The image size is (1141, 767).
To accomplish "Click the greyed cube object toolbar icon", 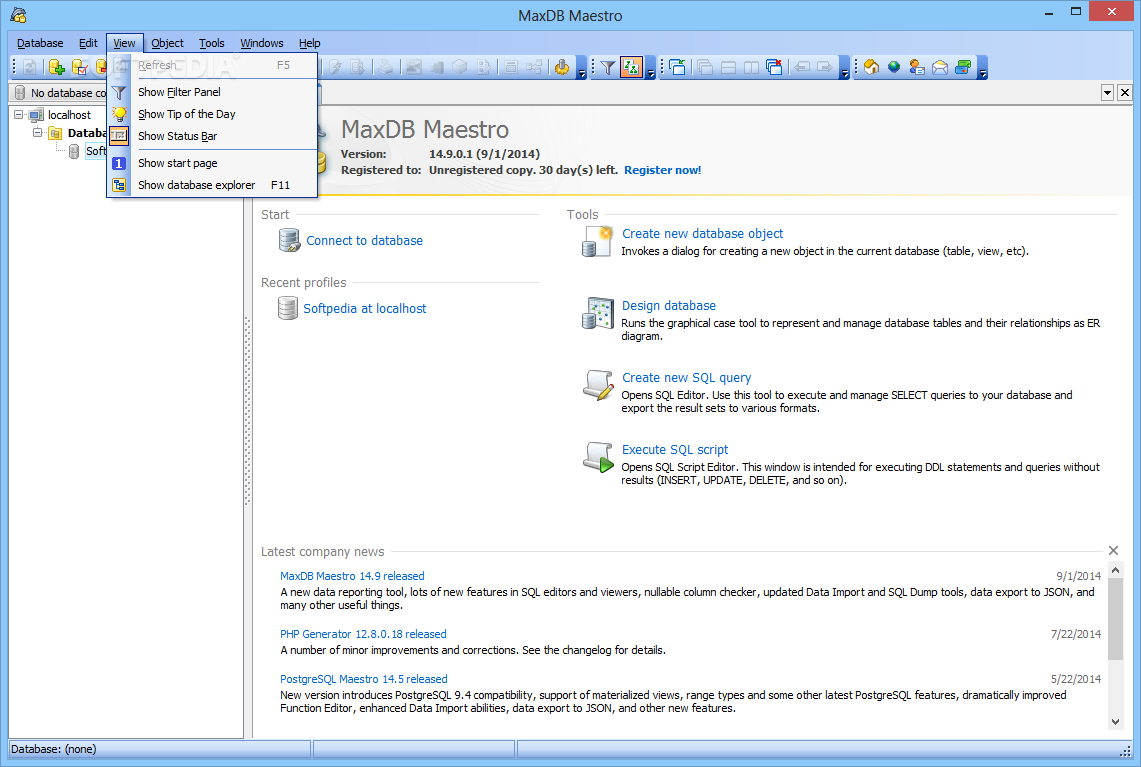I will pos(460,68).
